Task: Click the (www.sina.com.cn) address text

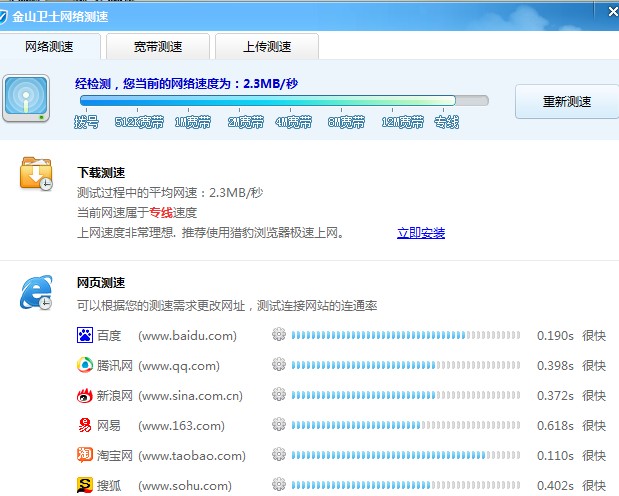Action: pos(191,396)
